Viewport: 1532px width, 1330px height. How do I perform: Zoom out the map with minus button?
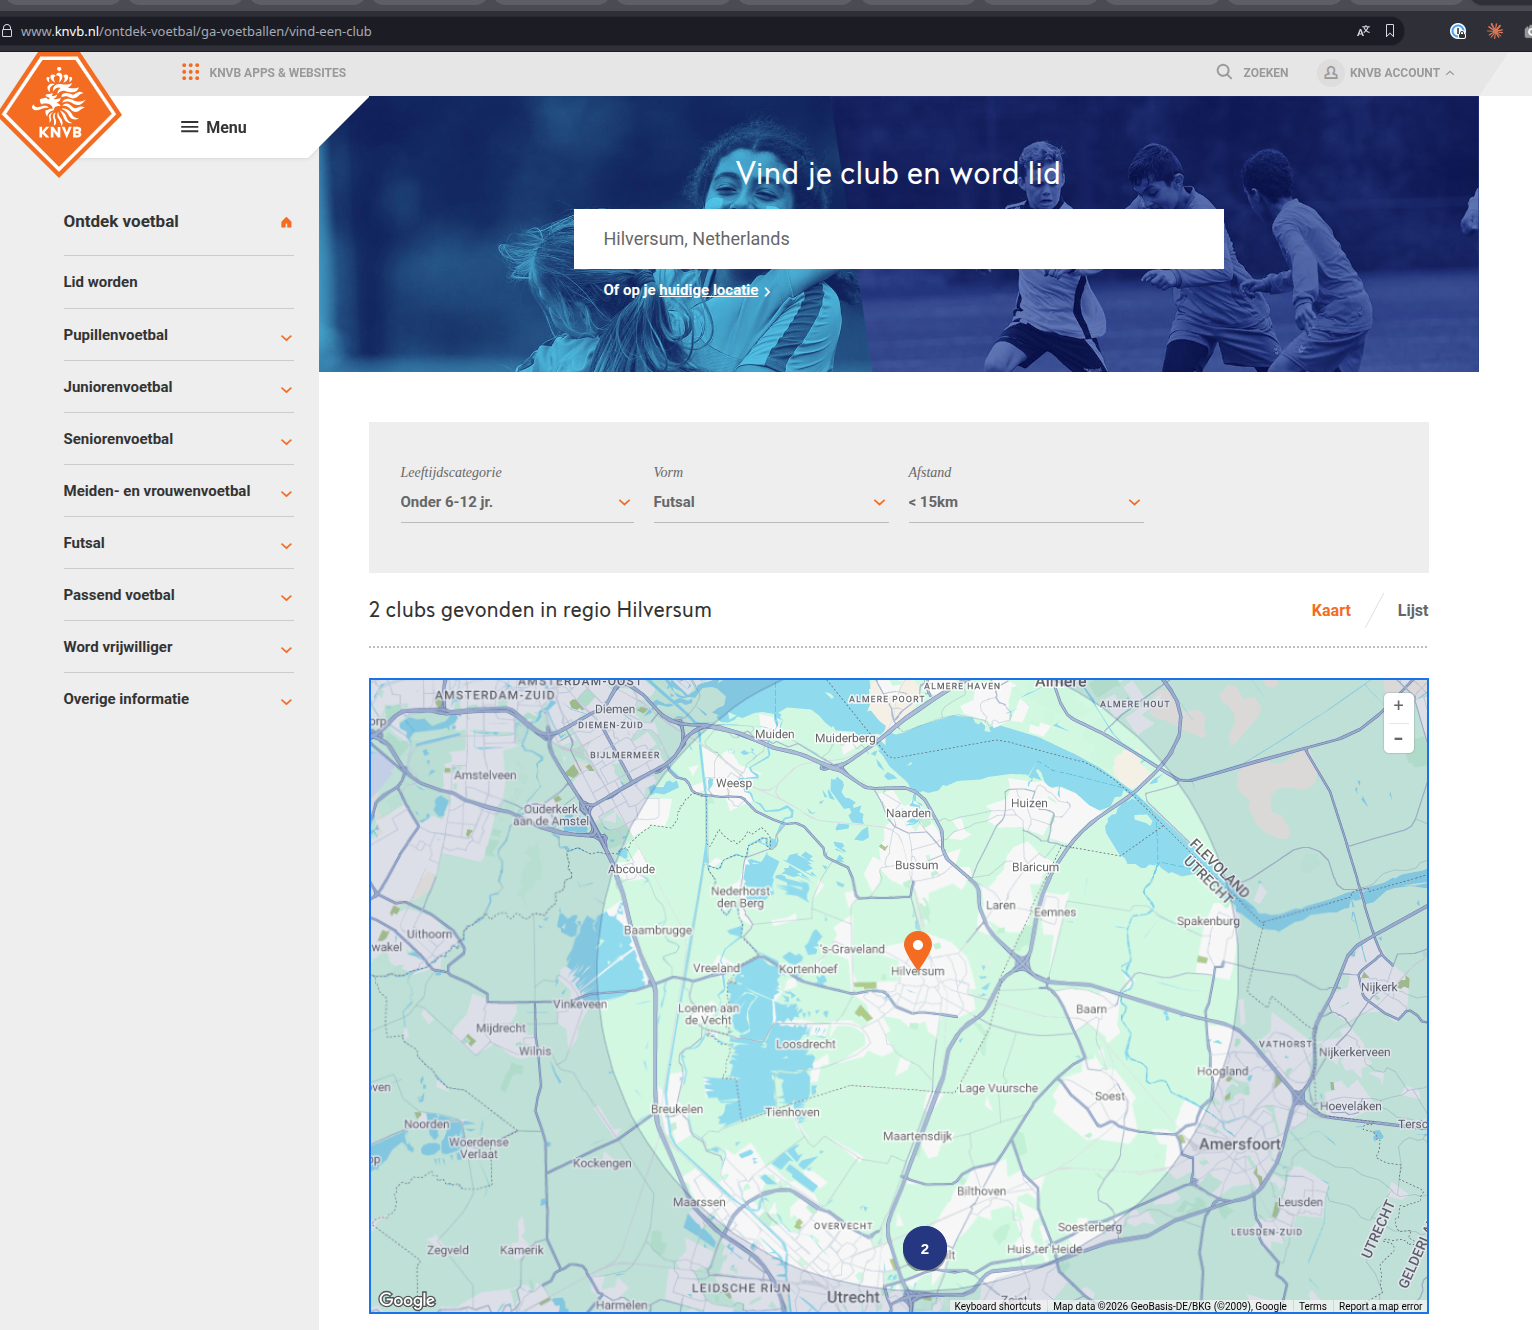[1398, 739]
